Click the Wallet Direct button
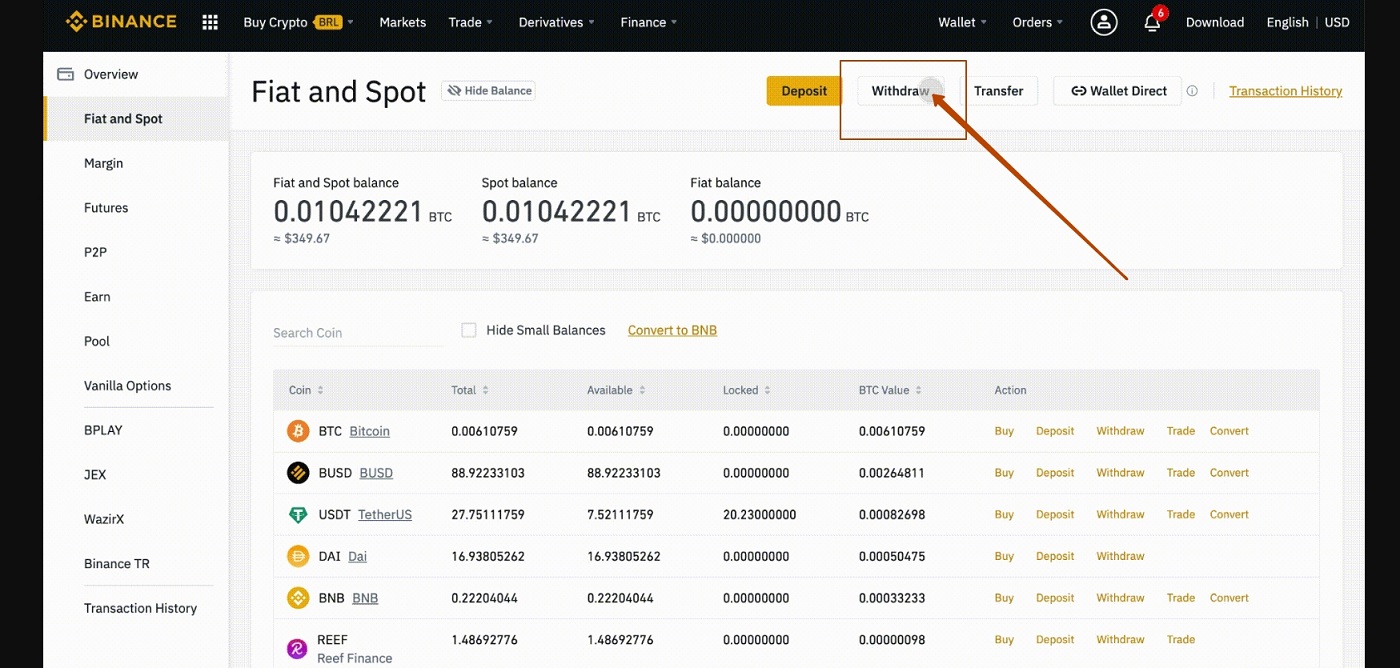This screenshot has height=668, width=1400. click(x=1118, y=91)
